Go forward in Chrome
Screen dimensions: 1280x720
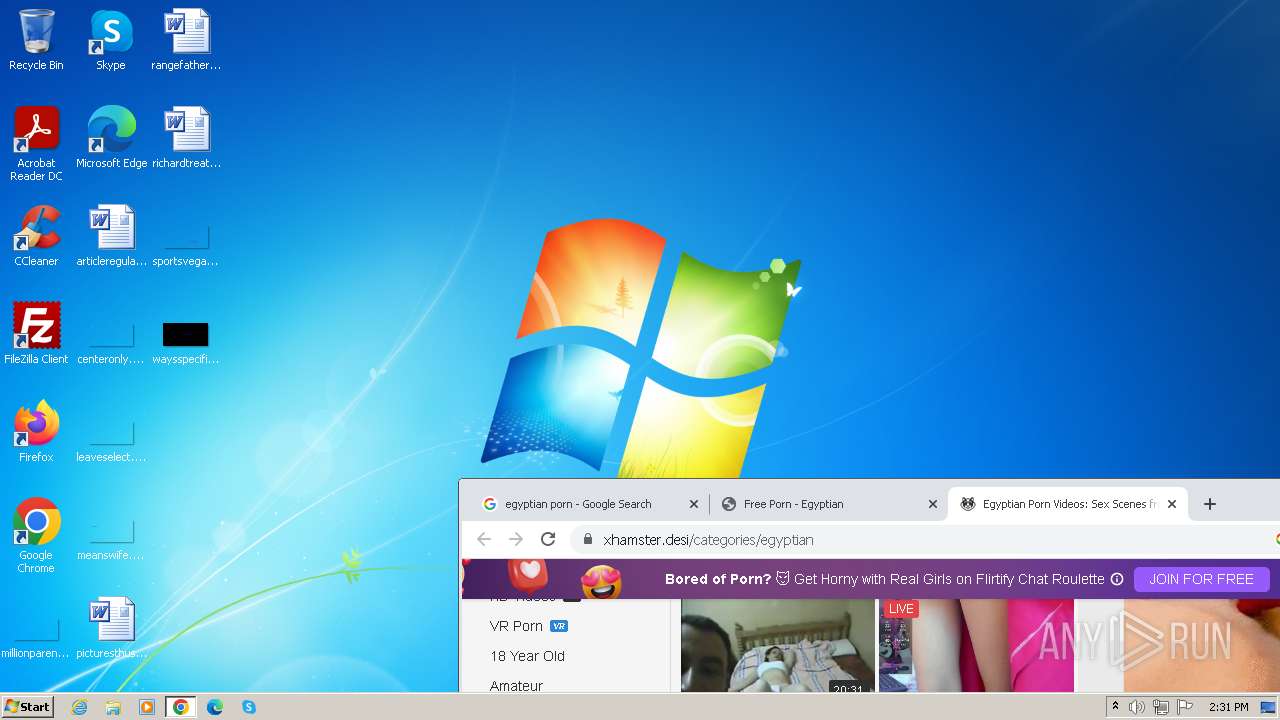[x=516, y=539]
